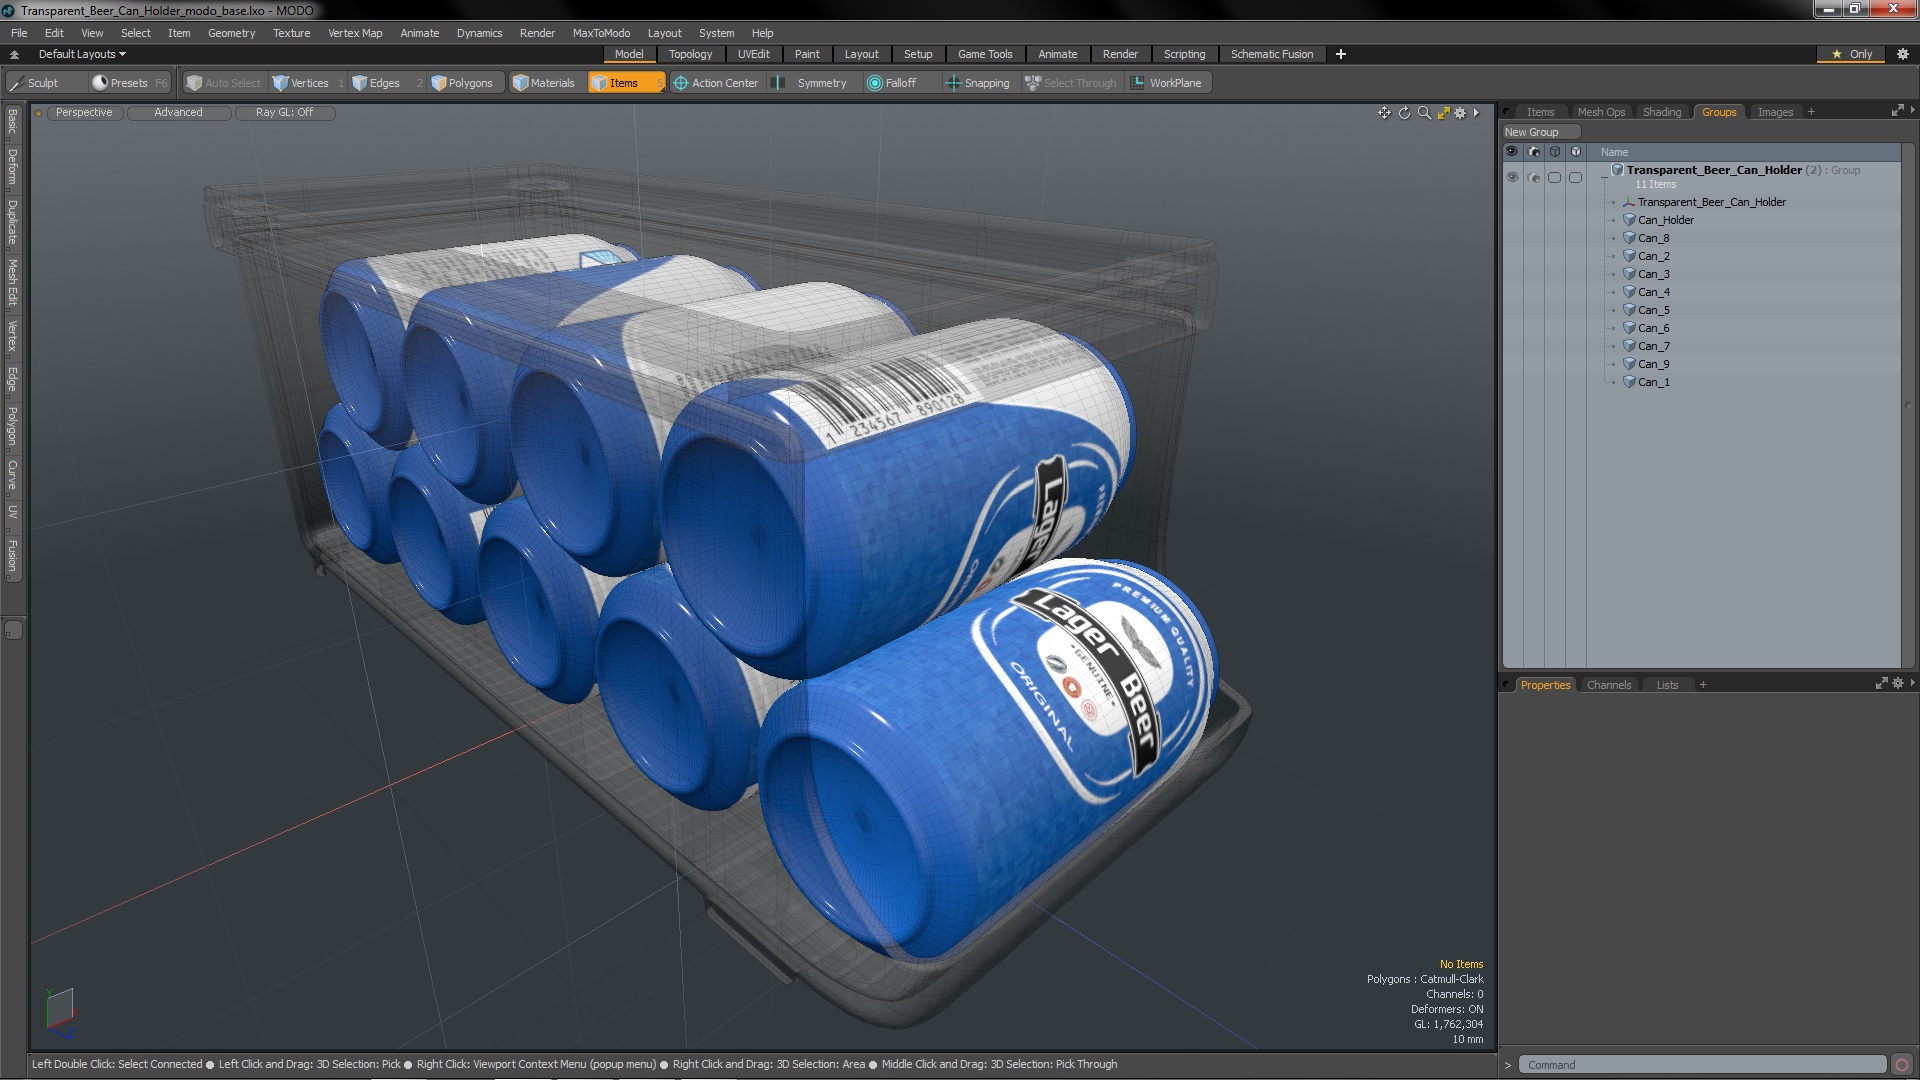The image size is (1920, 1080).
Task: Click the Falloff tool icon
Action: click(875, 83)
